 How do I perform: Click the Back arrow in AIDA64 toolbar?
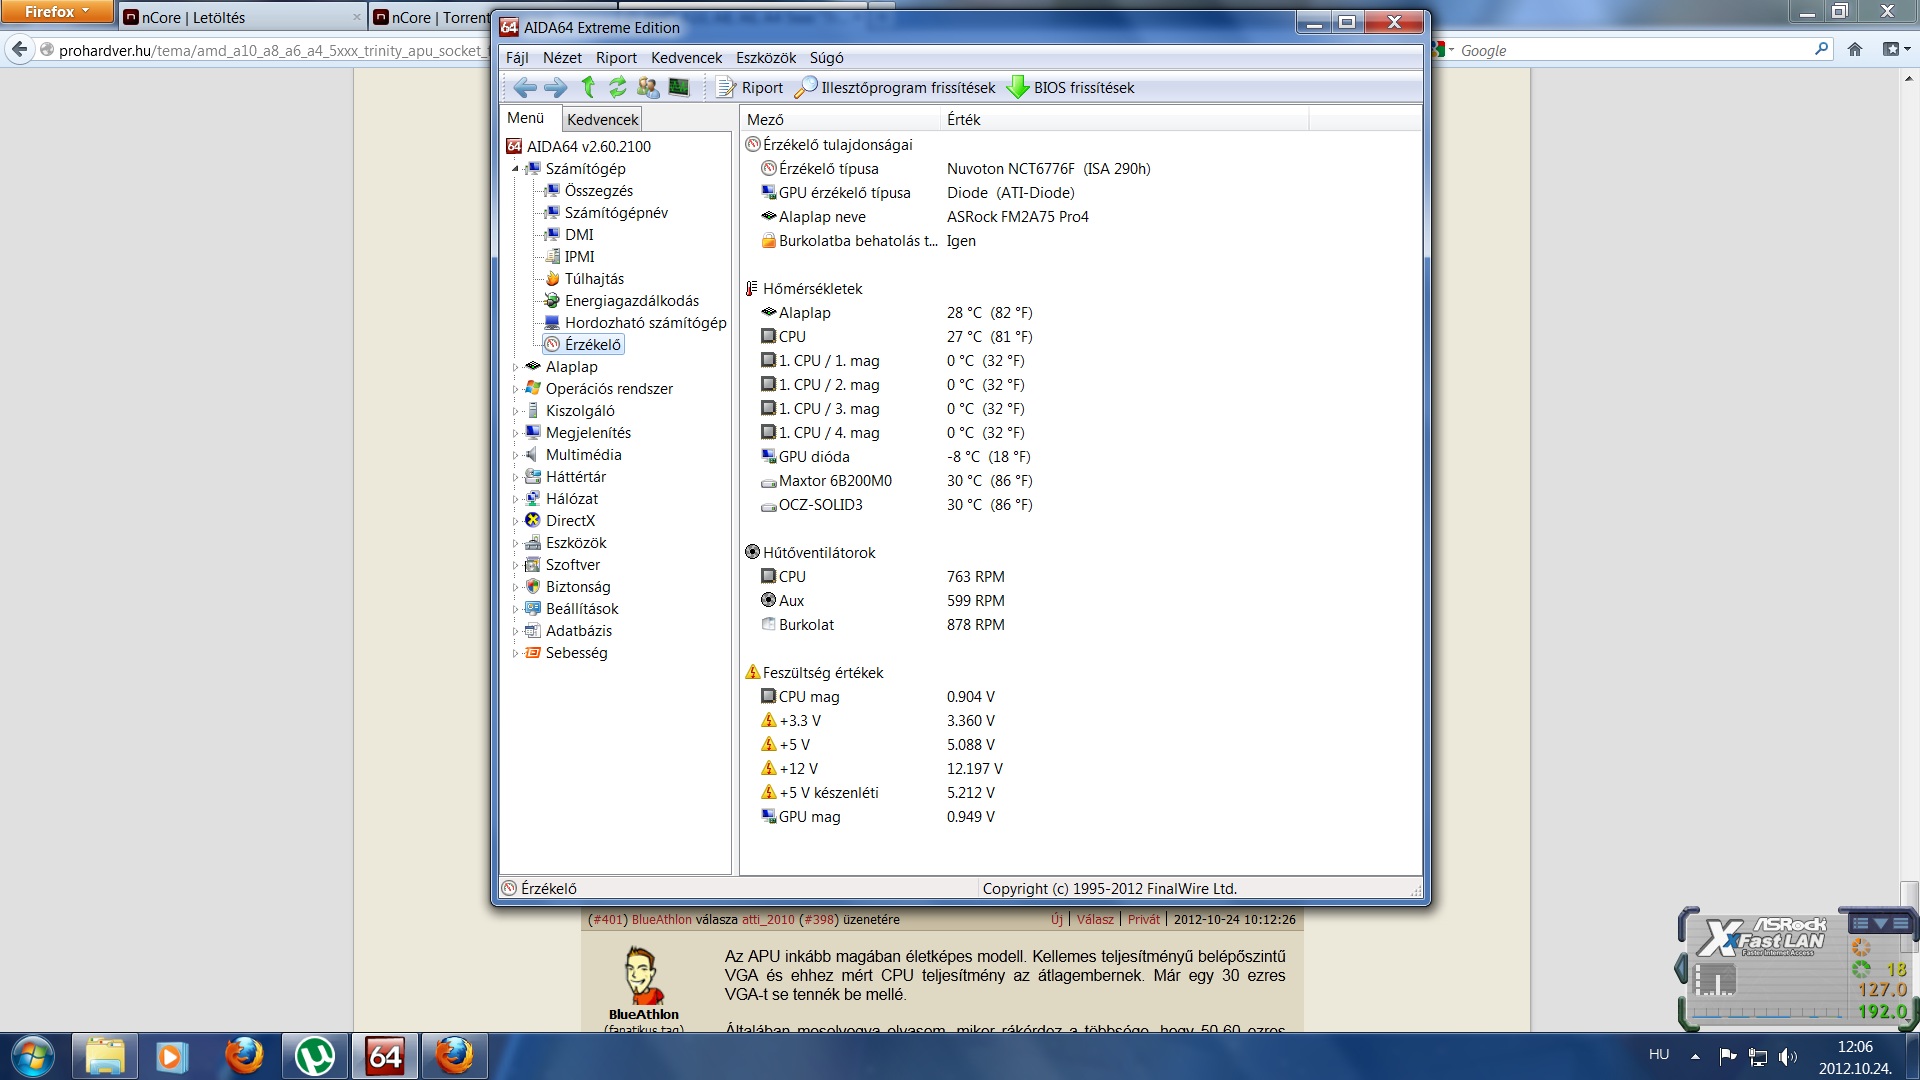(524, 88)
